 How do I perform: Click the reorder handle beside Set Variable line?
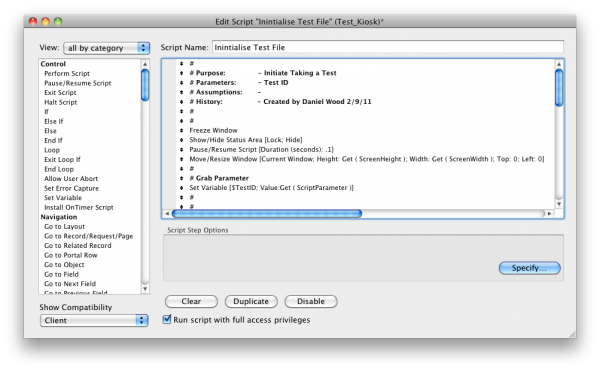(x=181, y=188)
